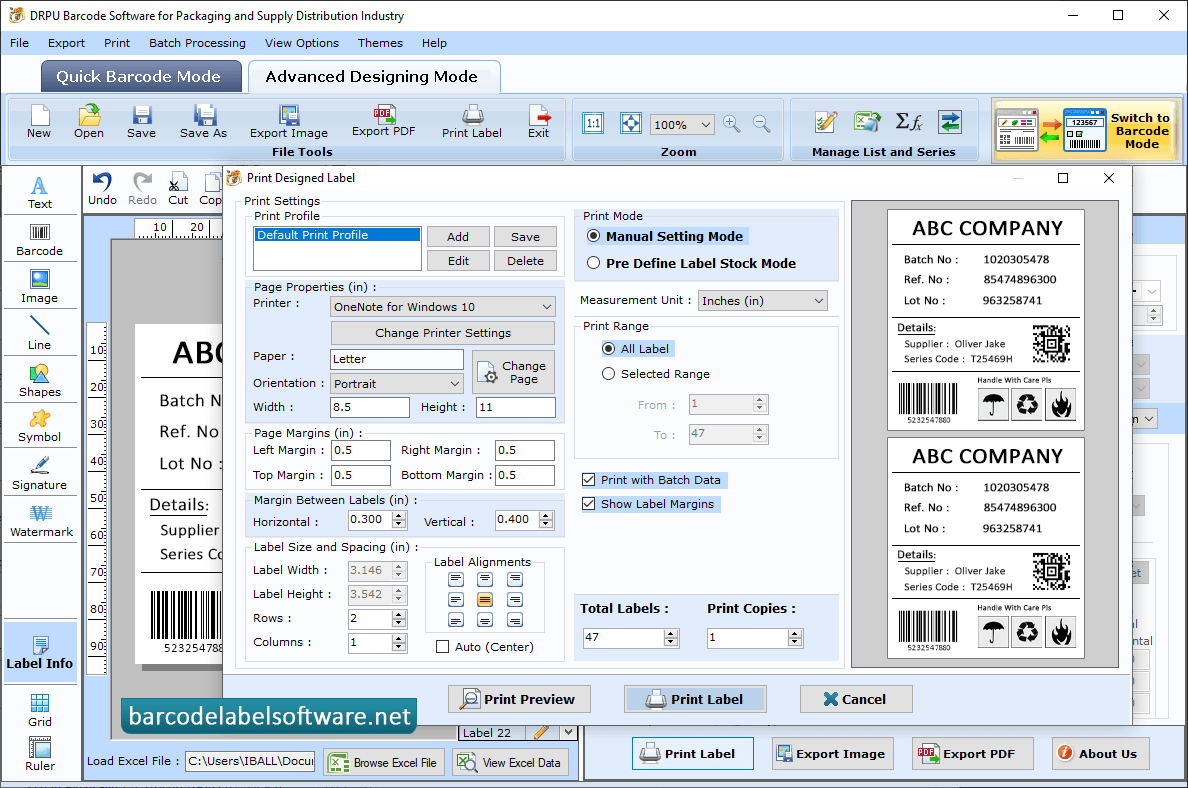Select the Barcode tool
The height and width of the screenshot is (788, 1188).
click(x=39, y=240)
